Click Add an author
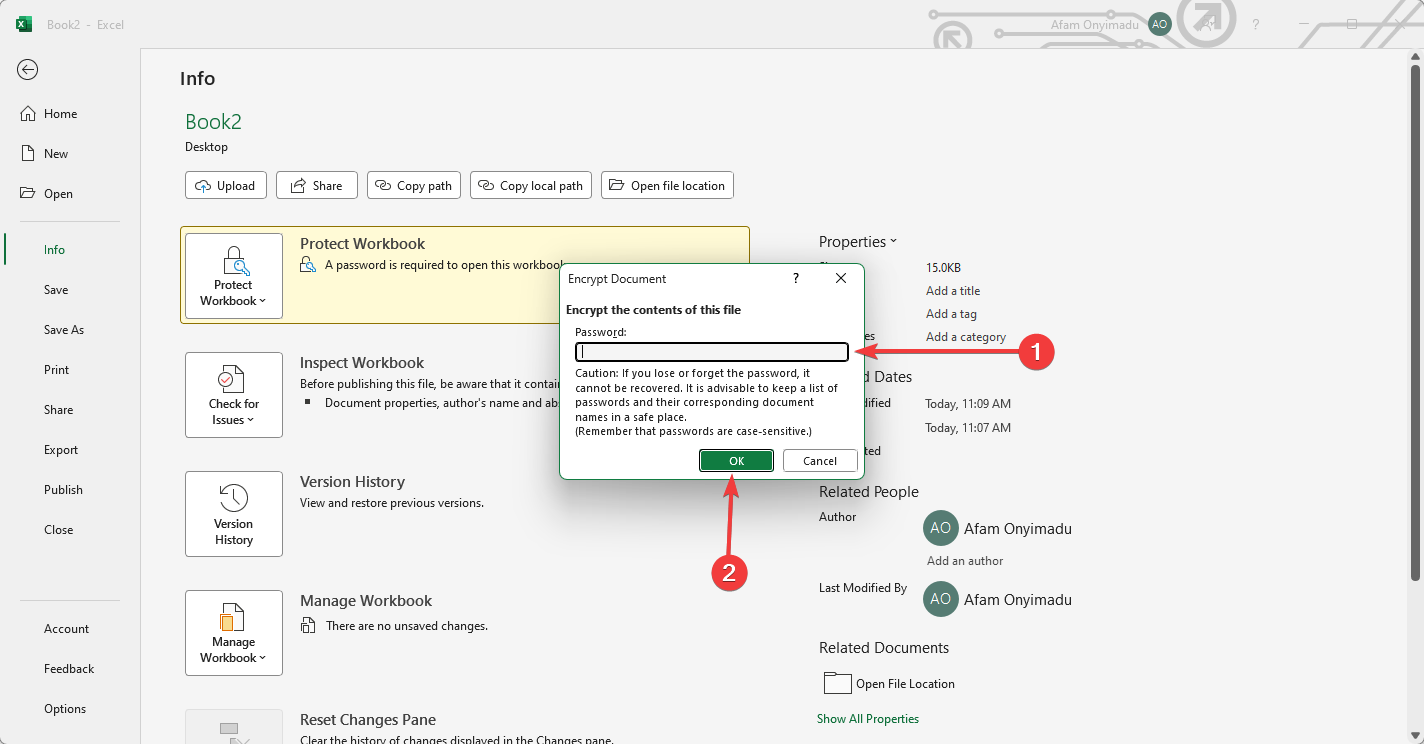Viewport: 1424px width, 744px height. (x=965, y=561)
